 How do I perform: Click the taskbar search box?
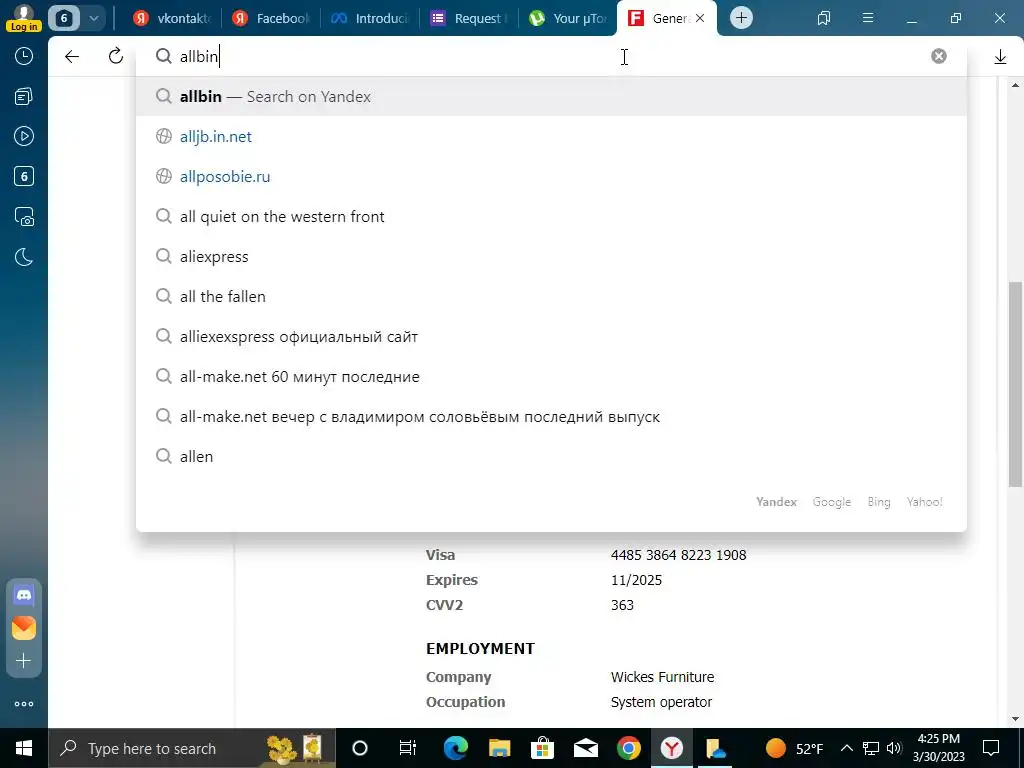pyautogui.click(x=191, y=748)
